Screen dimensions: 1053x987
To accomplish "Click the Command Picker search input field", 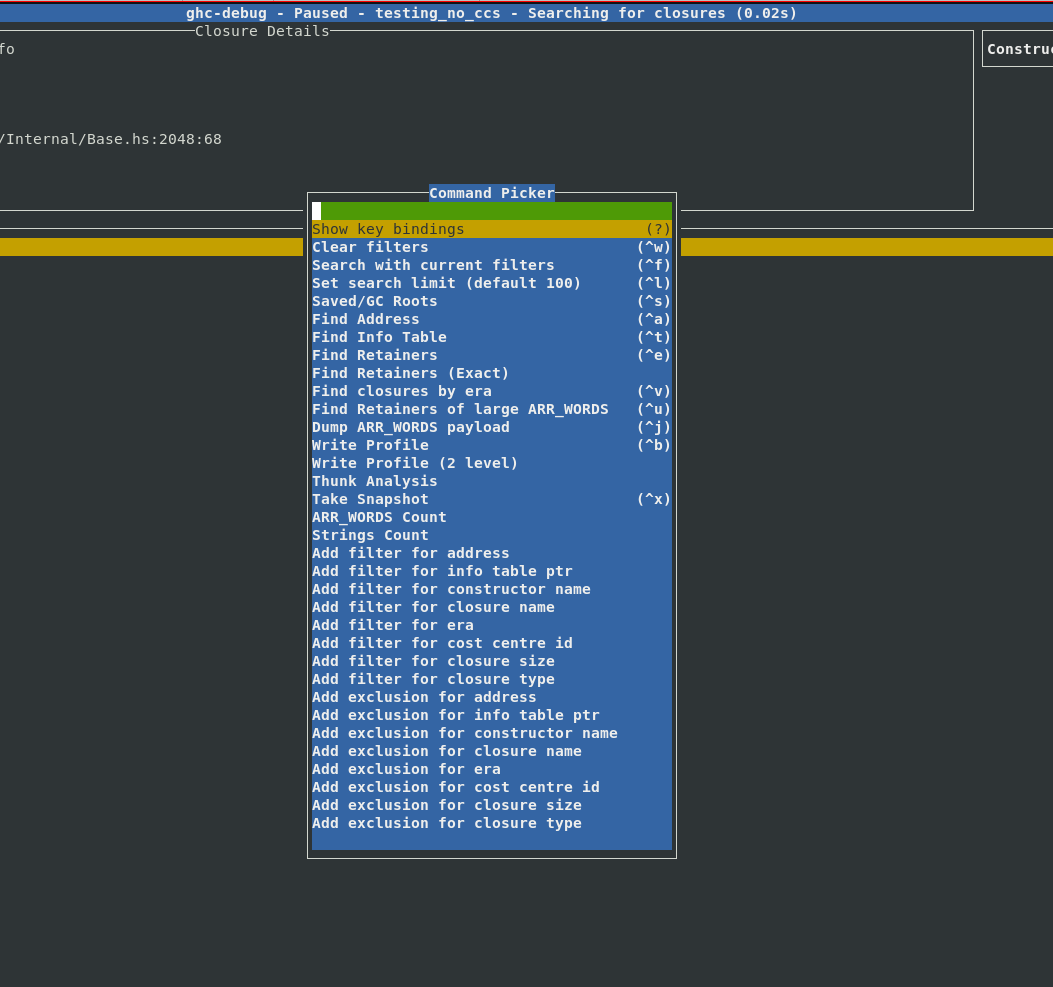I will tap(491, 211).
